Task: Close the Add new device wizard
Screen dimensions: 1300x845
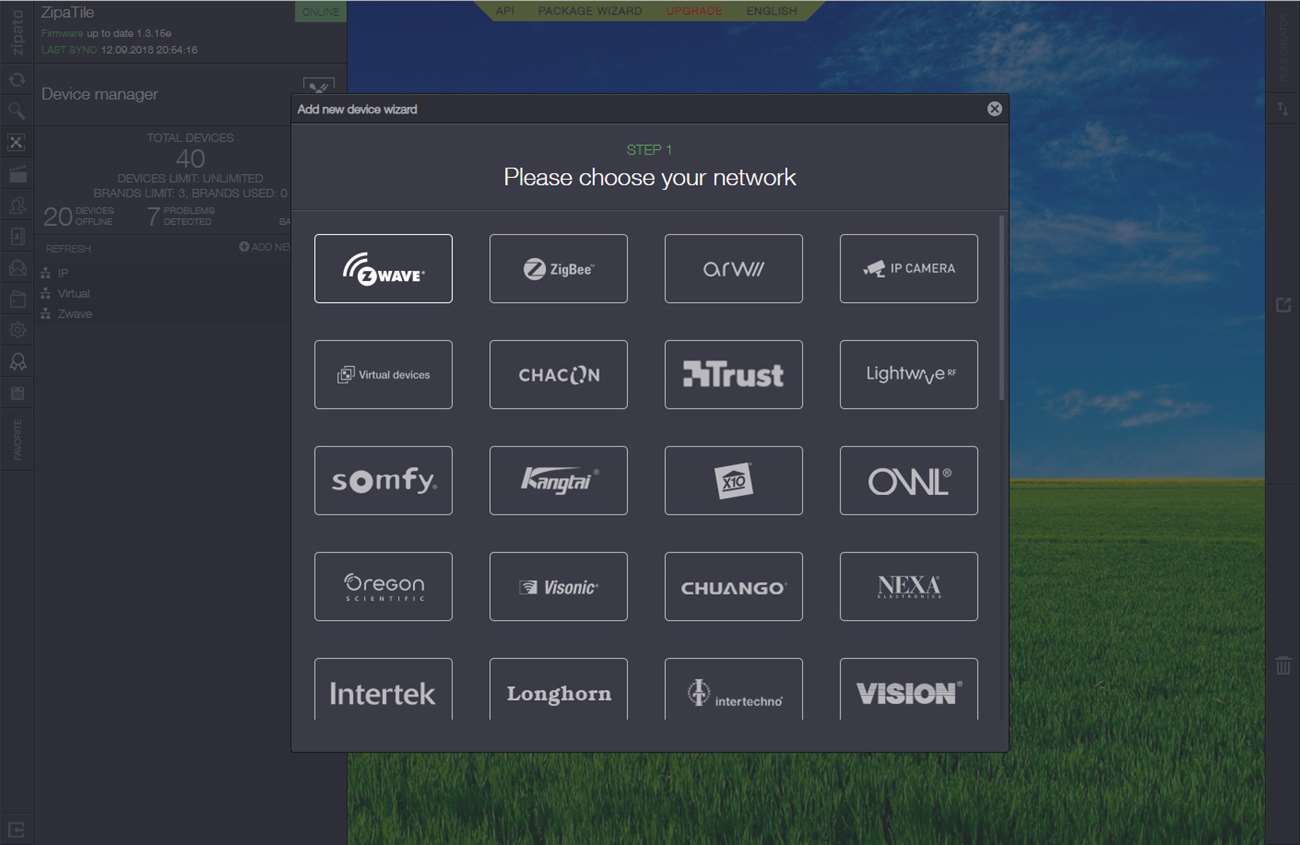Action: [x=994, y=109]
